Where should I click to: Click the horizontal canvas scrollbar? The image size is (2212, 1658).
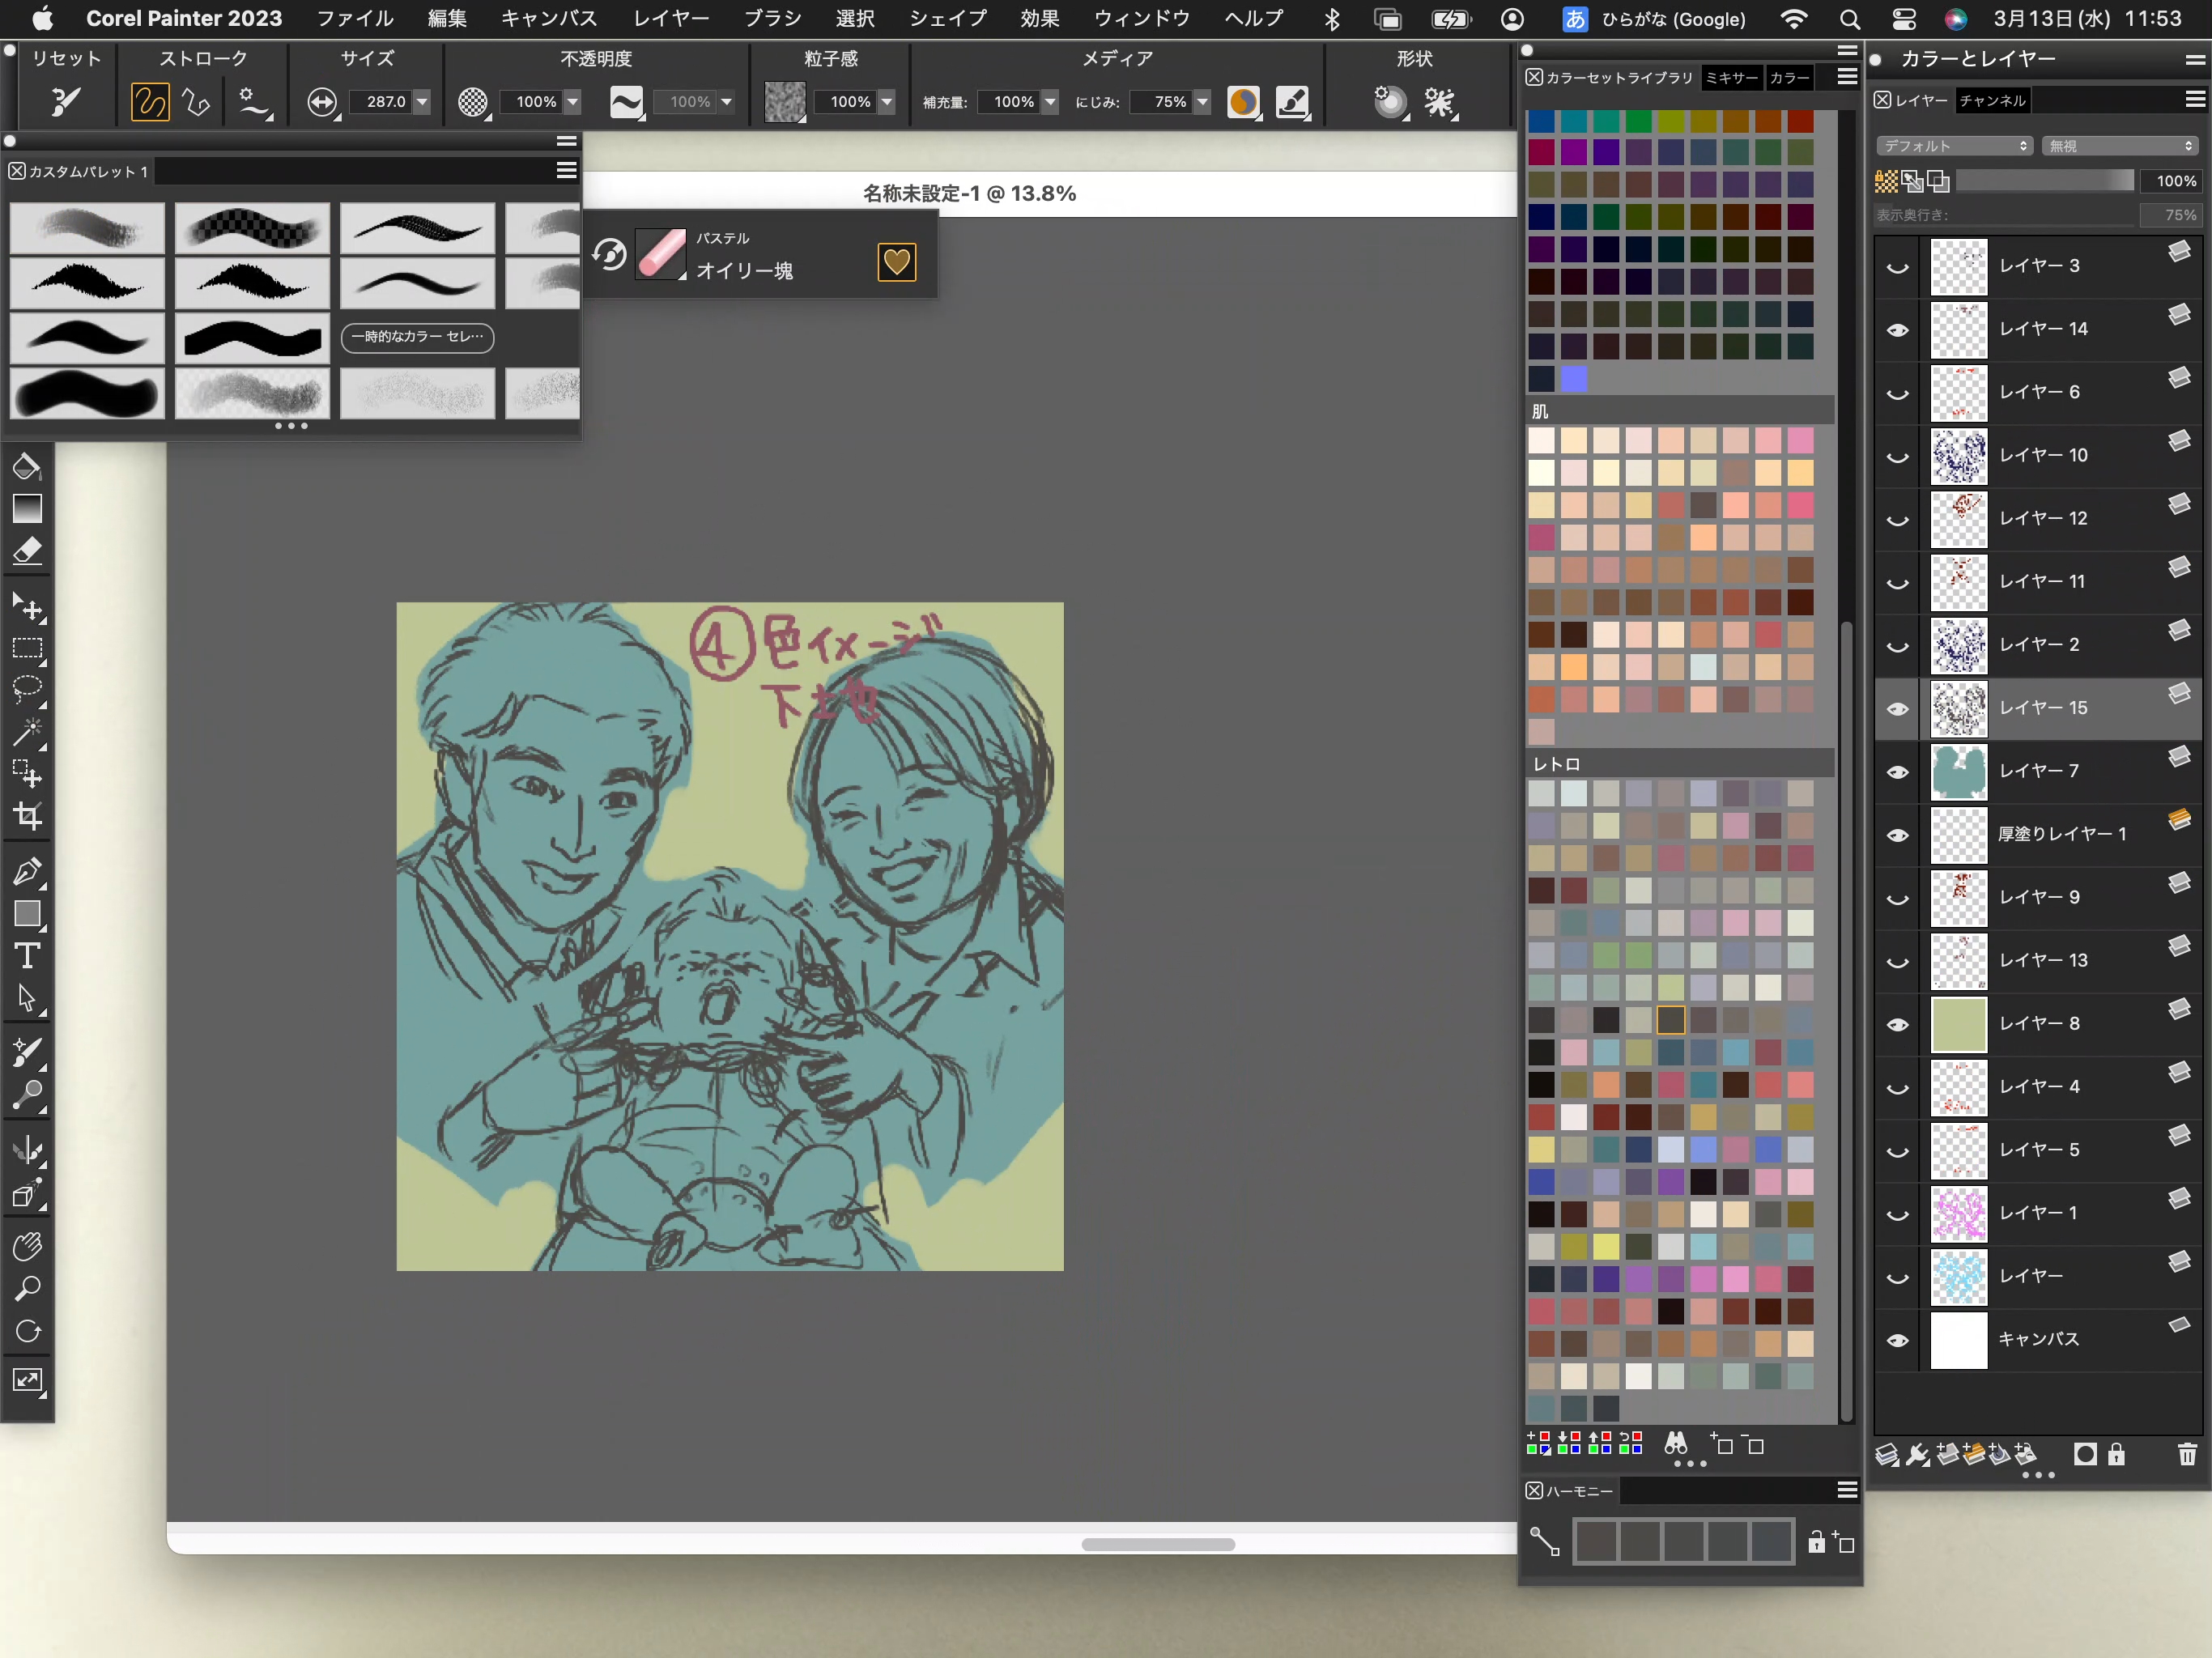(x=1158, y=1544)
